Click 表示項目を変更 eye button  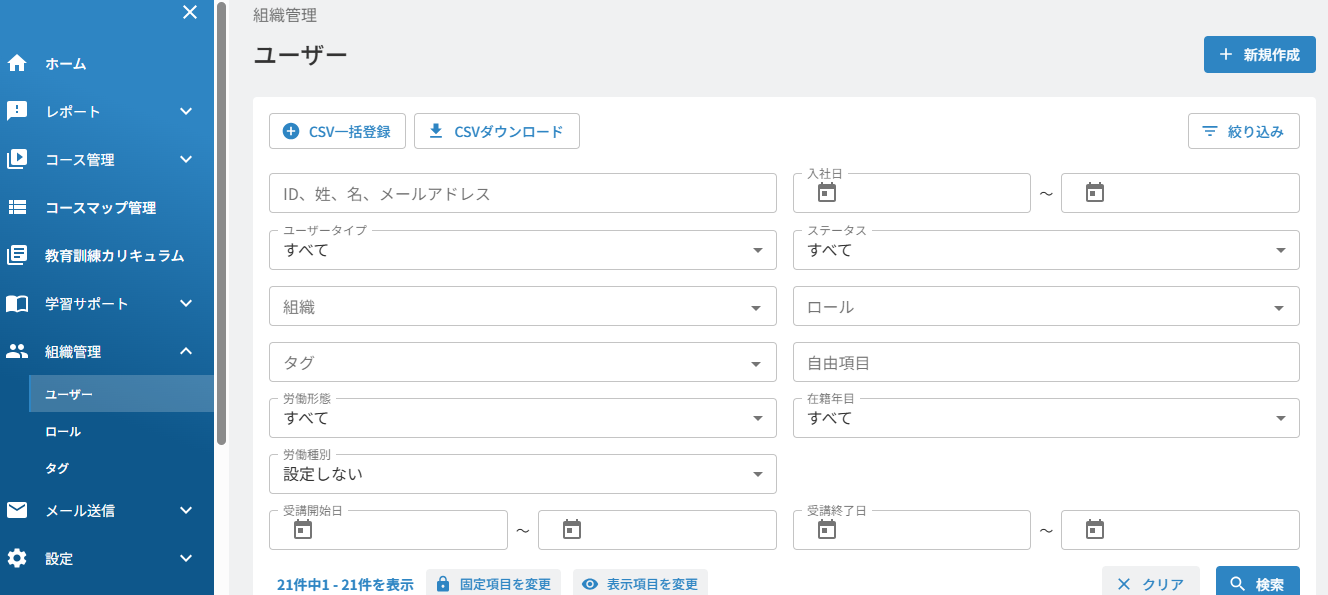click(640, 584)
